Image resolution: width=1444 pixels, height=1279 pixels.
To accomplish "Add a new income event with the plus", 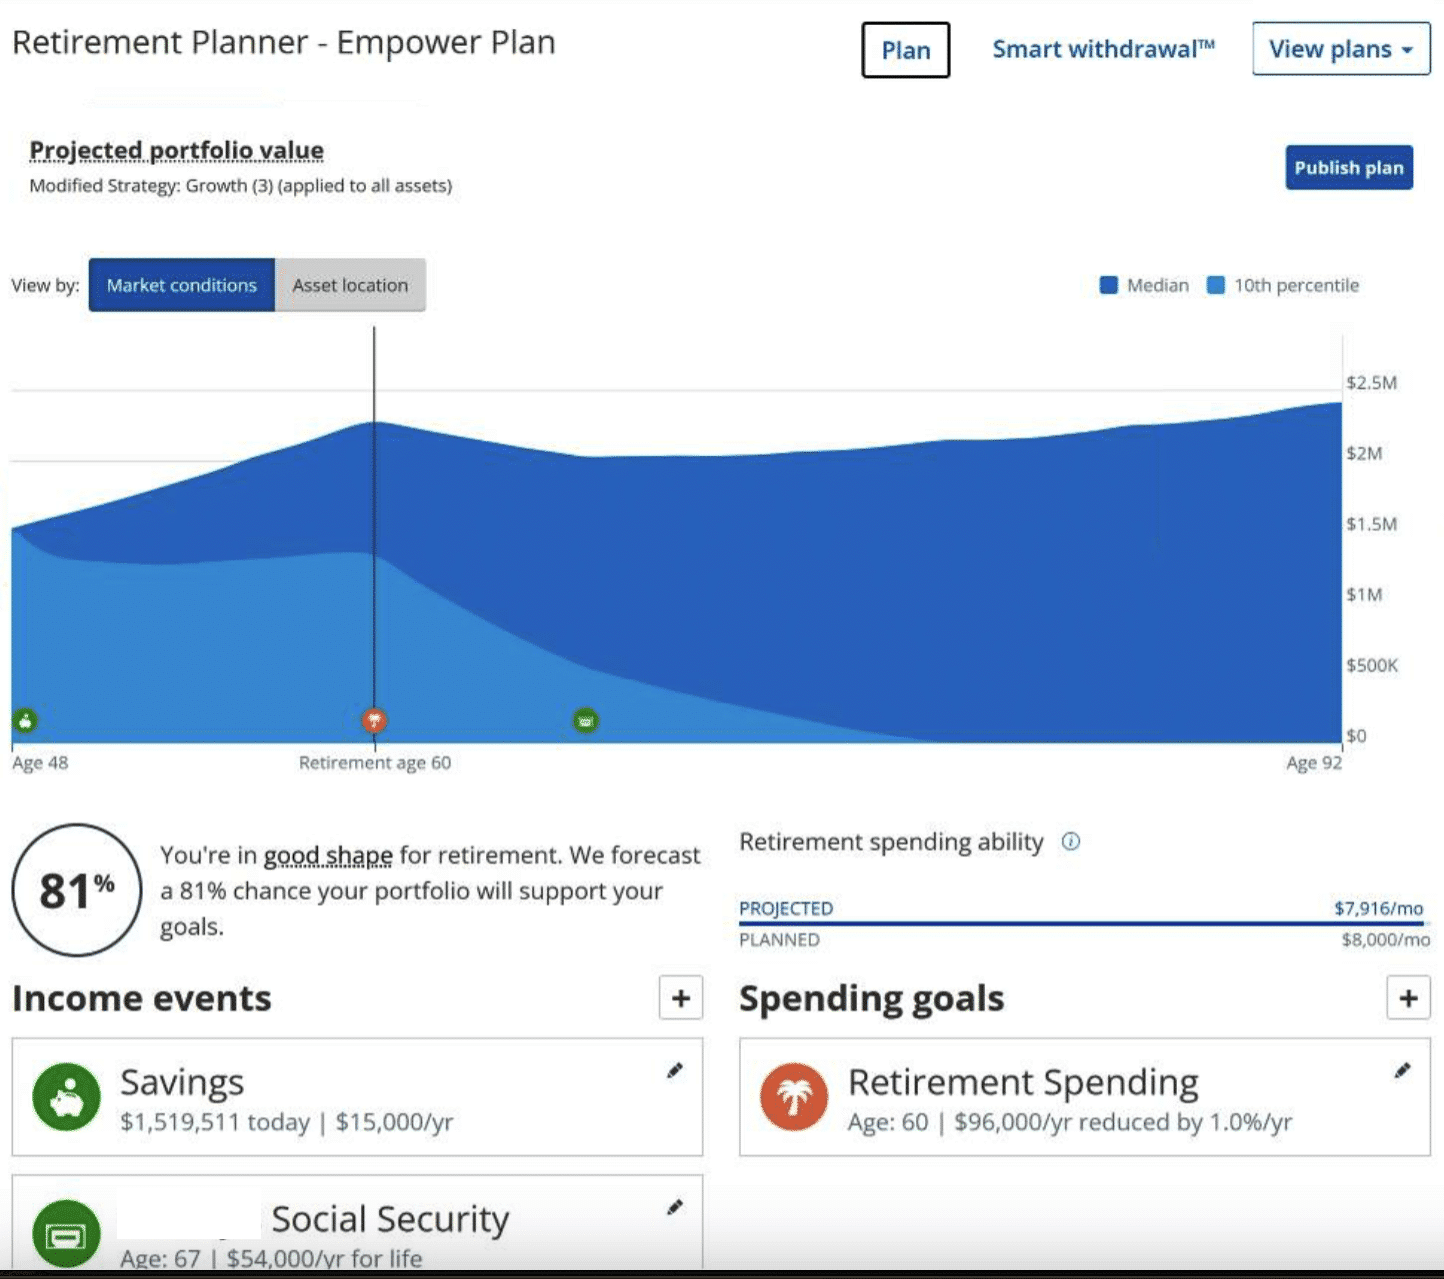I will (680, 998).
